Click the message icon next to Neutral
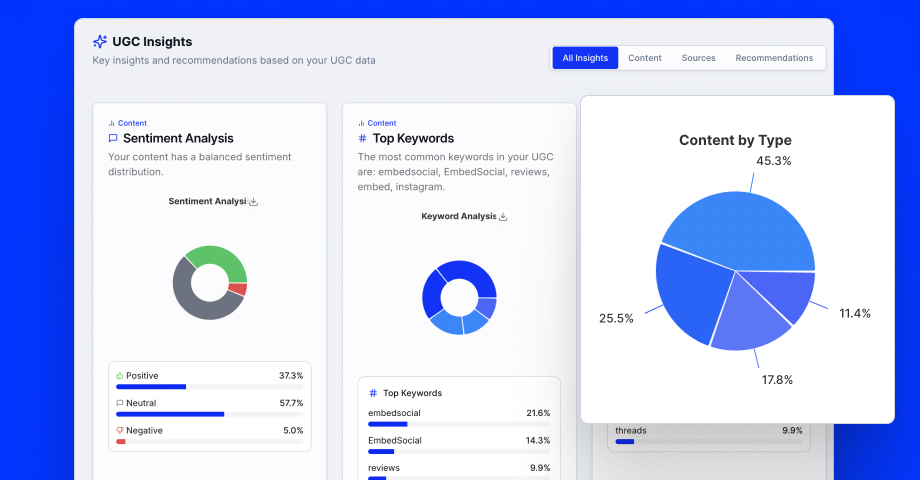The width and height of the screenshot is (920, 480). click(x=120, y=403)
